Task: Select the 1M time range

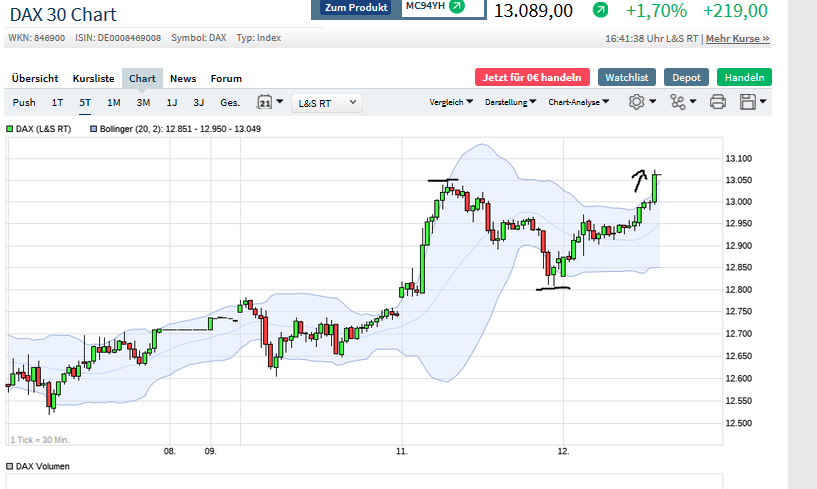Action: 114,102
